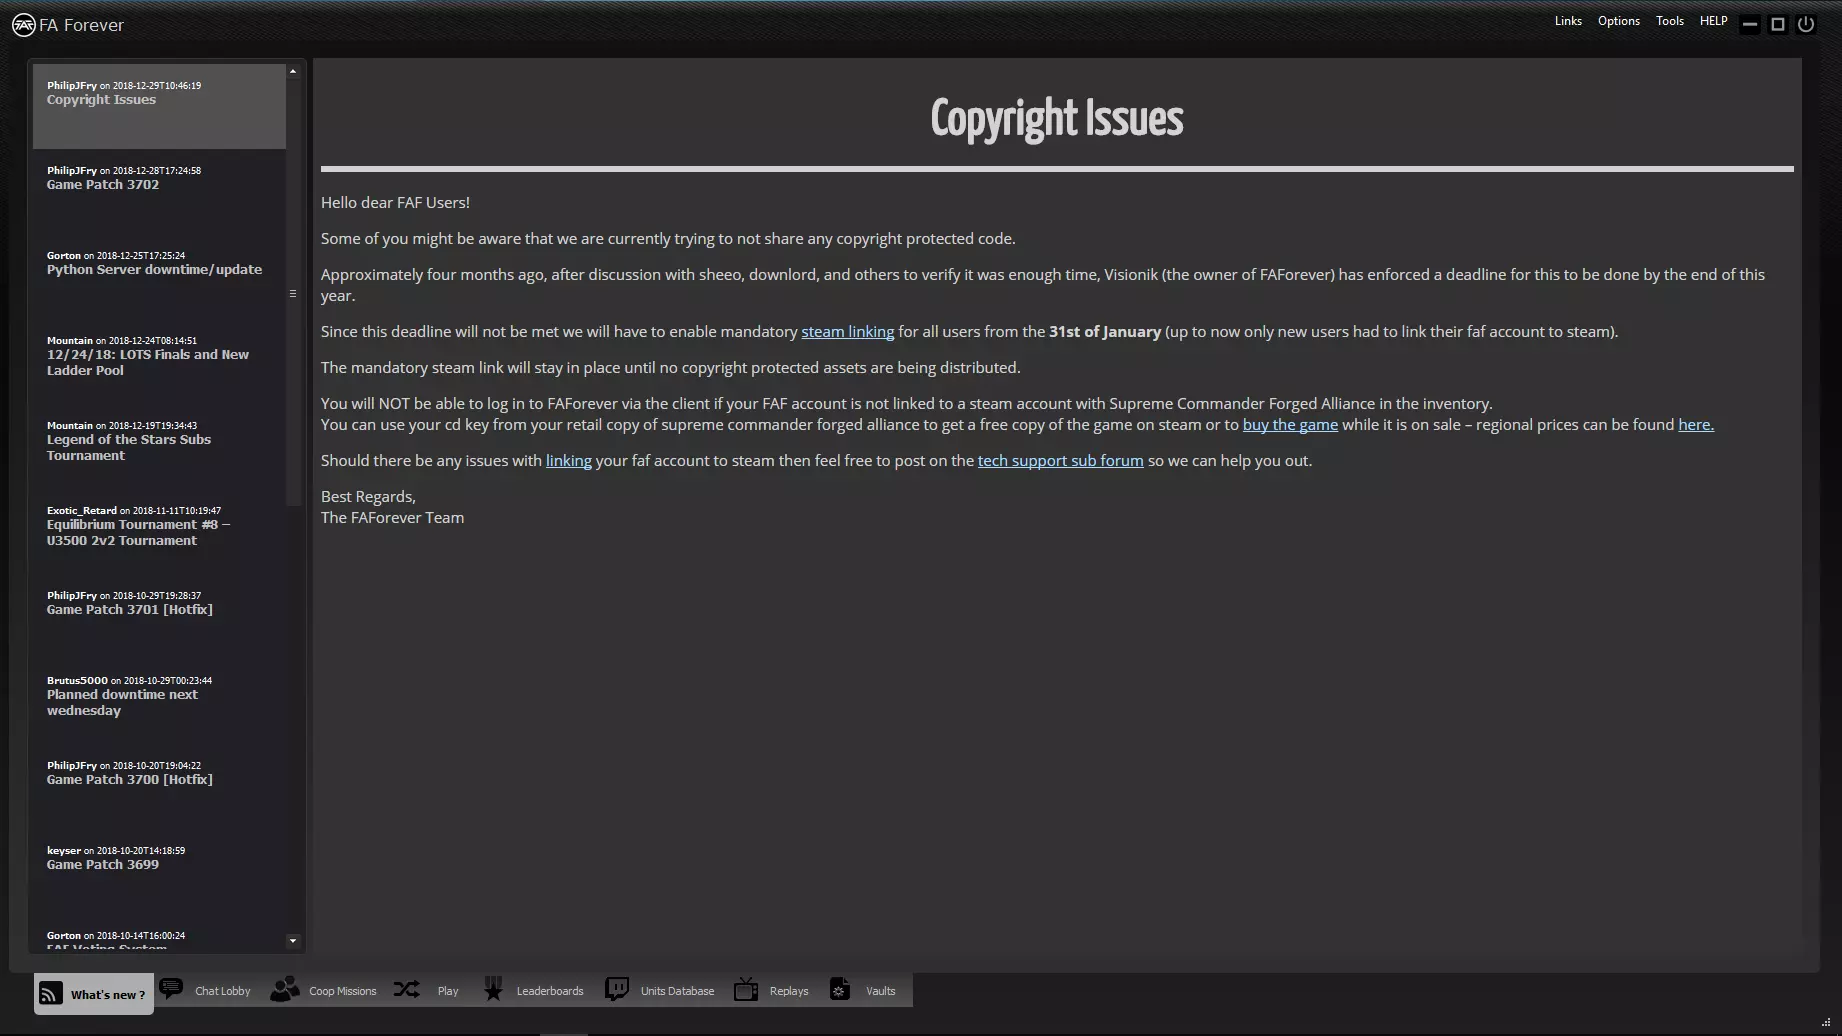Screen dimensions: 1842x1036
Task: Maximize the FA Forever window
Action: 1778,24
